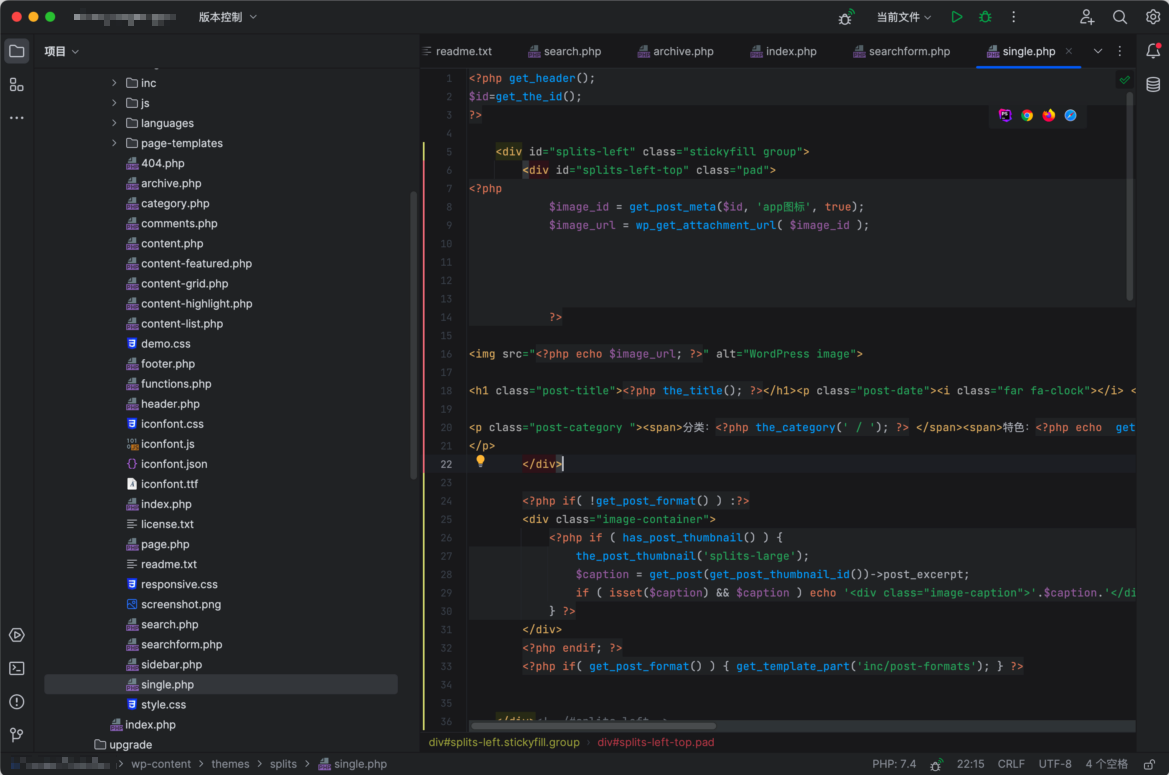This screenshot has height=775, width=1169.
Task: Click the div#splits-left-top.pad breadcrumb
Action: (x=656, y=742)
